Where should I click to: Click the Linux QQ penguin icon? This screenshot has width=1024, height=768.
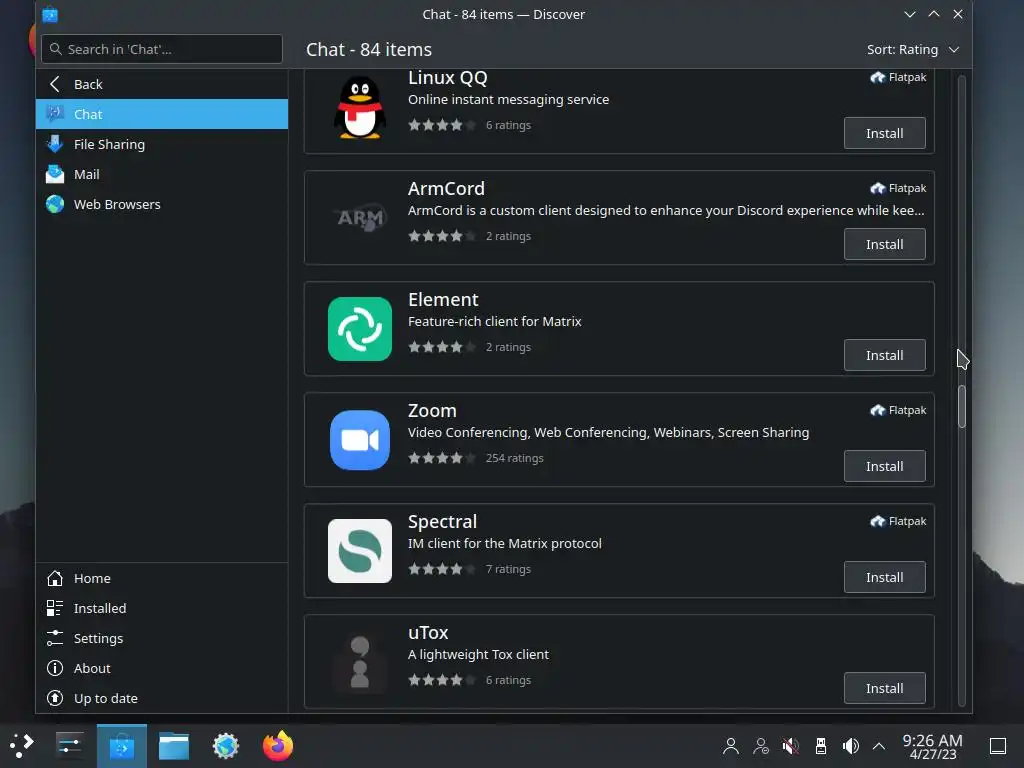pyautogui.click(x=360, y=108)
